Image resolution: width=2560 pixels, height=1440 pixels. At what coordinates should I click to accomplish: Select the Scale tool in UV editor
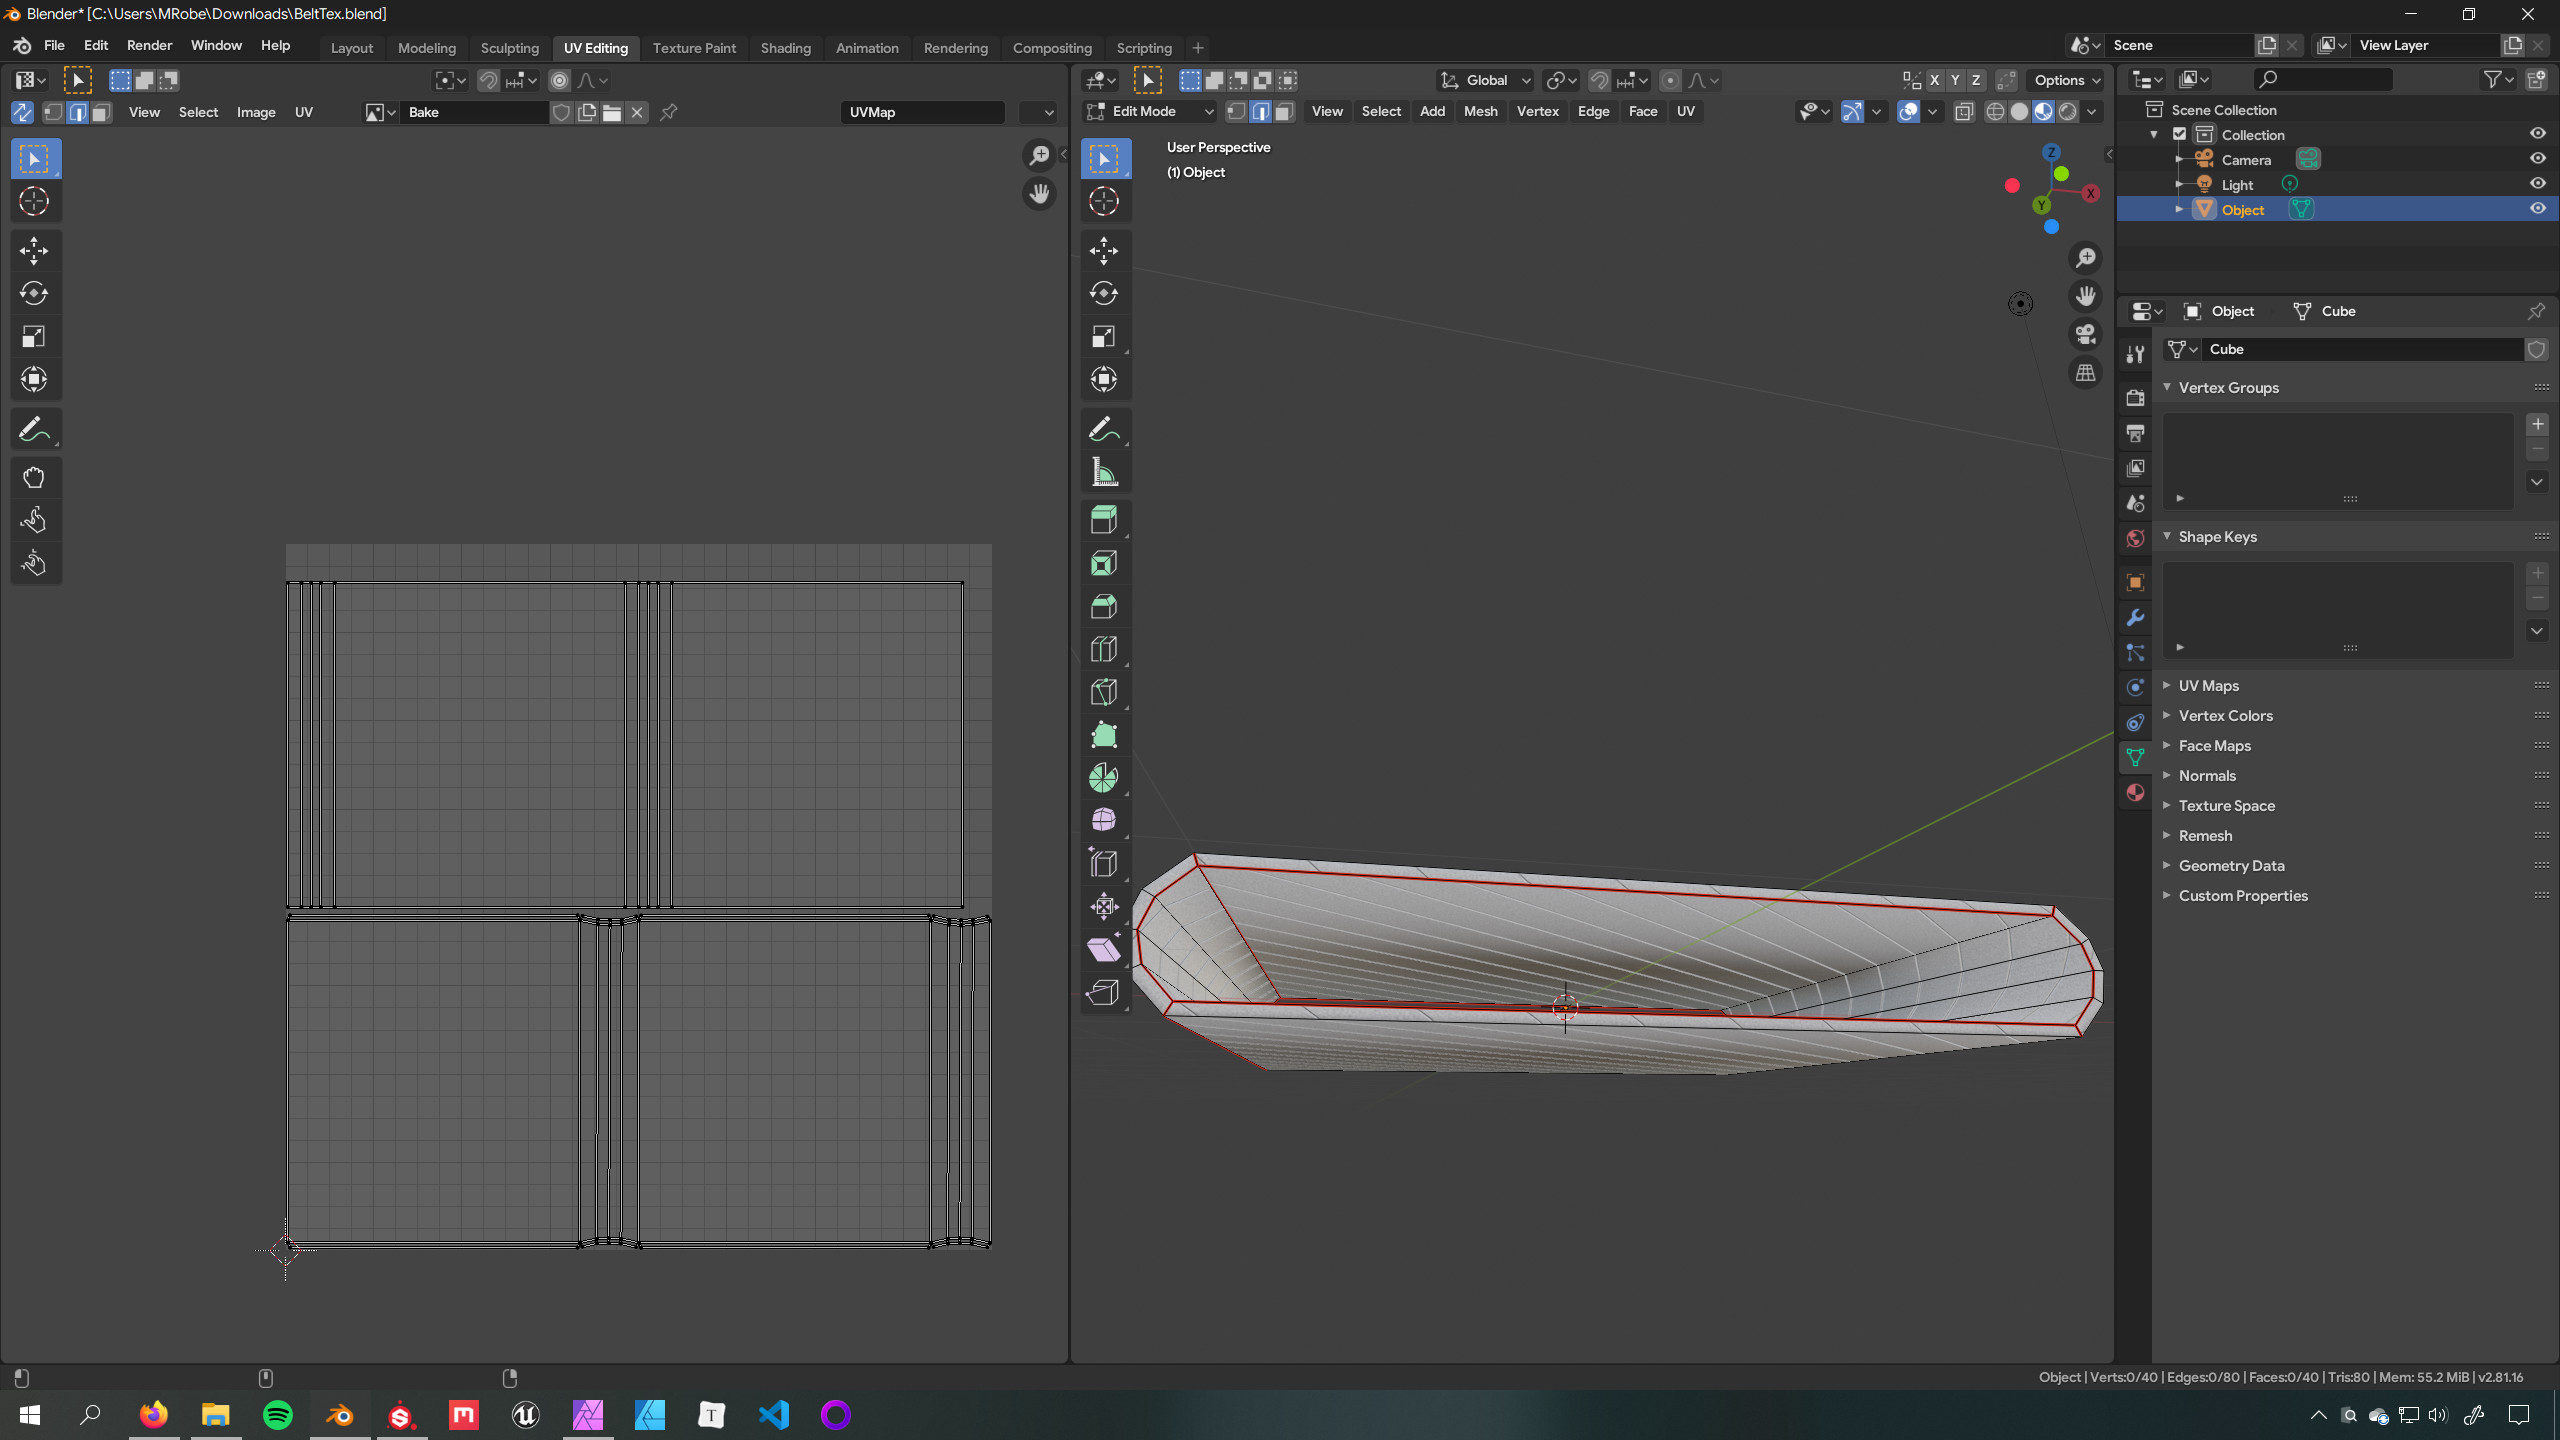pos(34,337)
